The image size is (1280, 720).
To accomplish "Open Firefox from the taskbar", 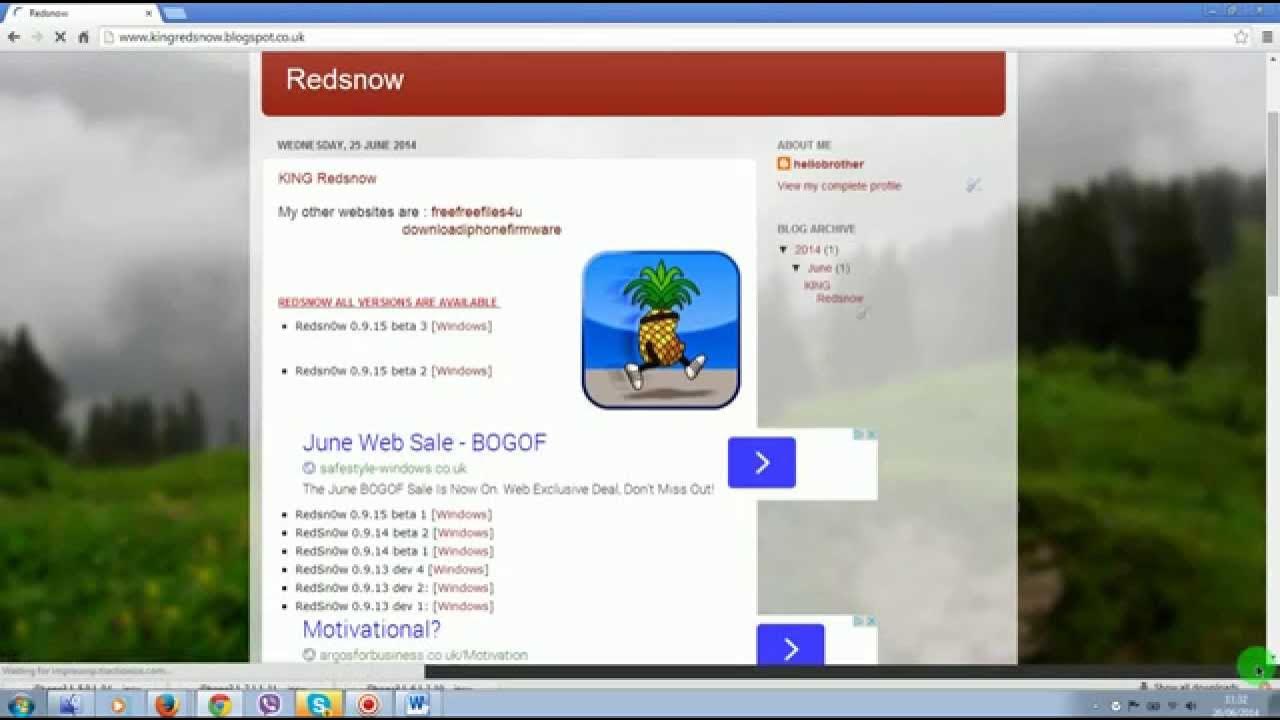I will (x=168, y=705).
